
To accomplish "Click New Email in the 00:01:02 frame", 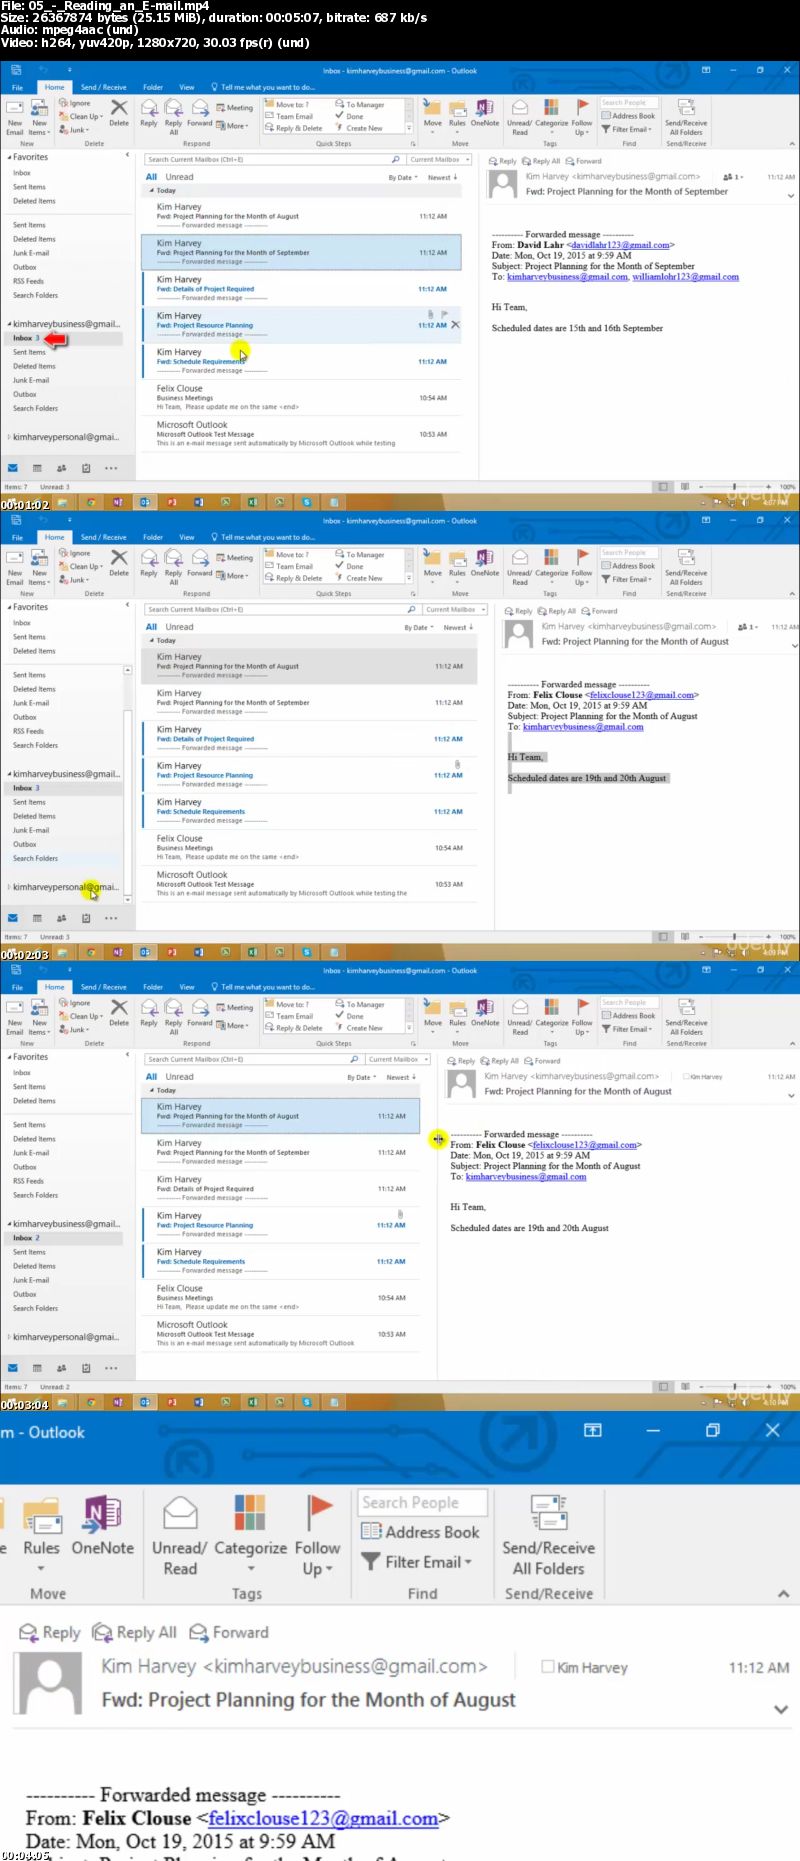I will (x=15, y=117).
